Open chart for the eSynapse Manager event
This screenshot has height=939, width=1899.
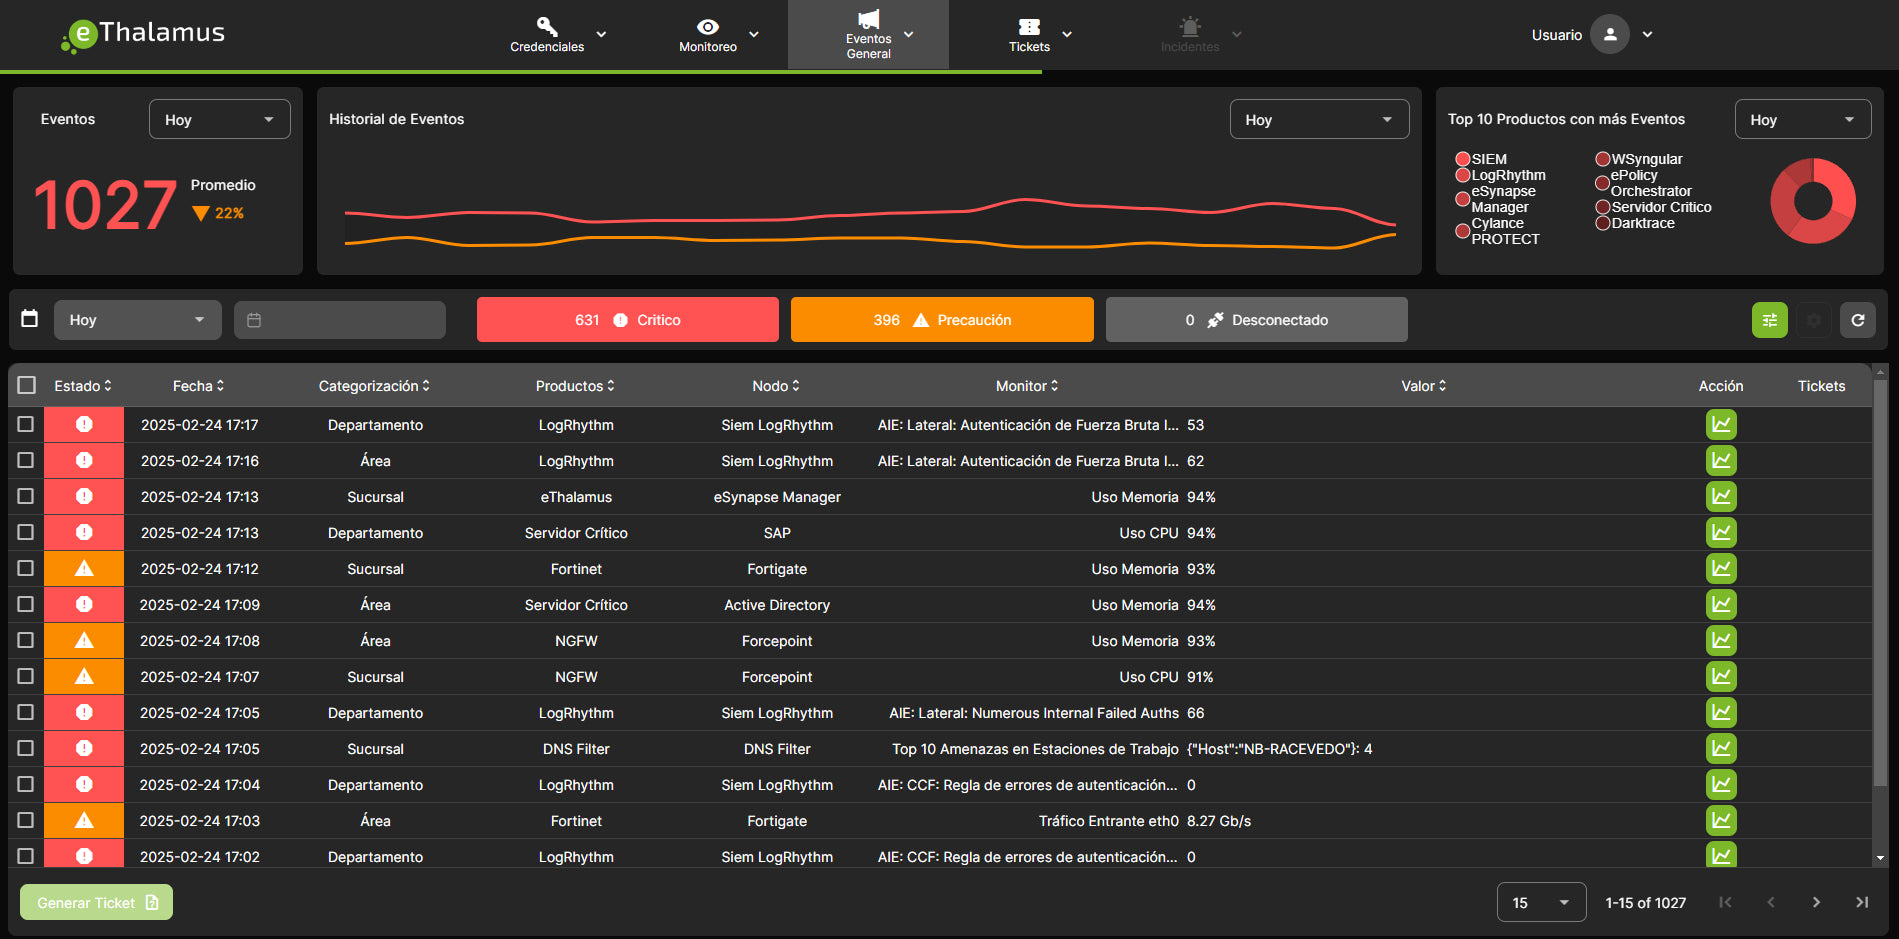1721,497
